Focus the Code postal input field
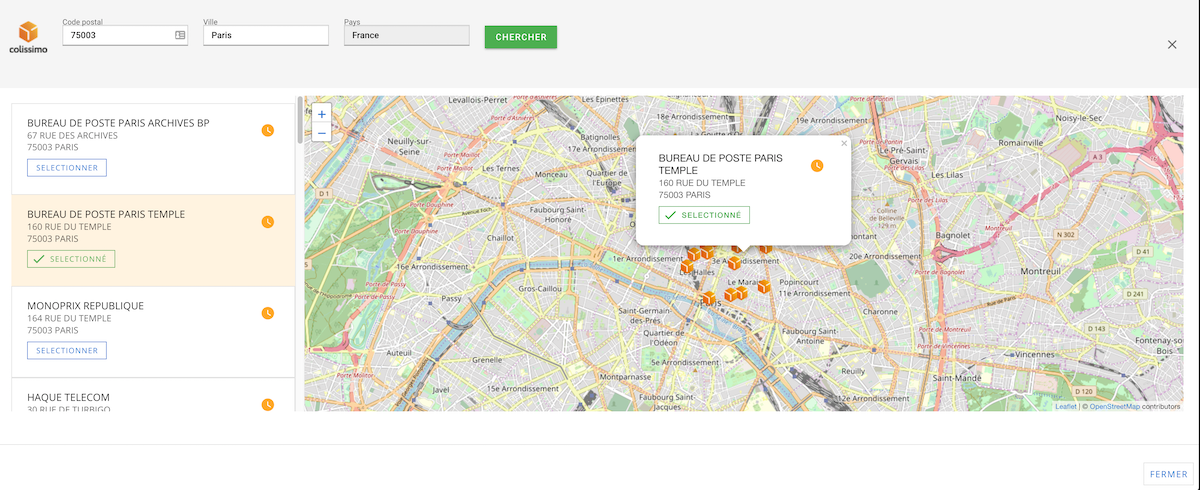This screenshot has width=1200, height=490. [x=125, y=35]
